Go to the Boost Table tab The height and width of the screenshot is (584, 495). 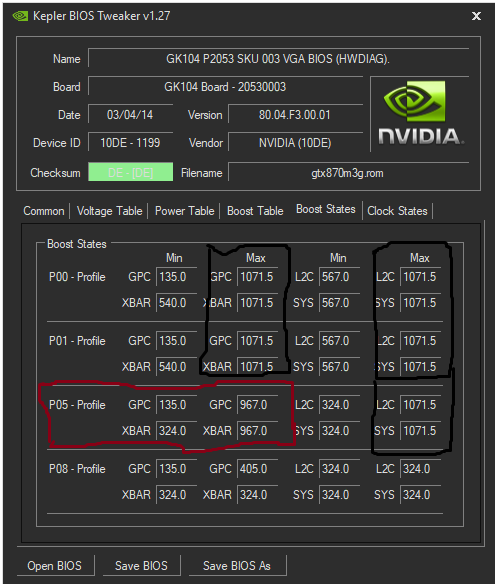pyautogui.click(x=255, y=211)
